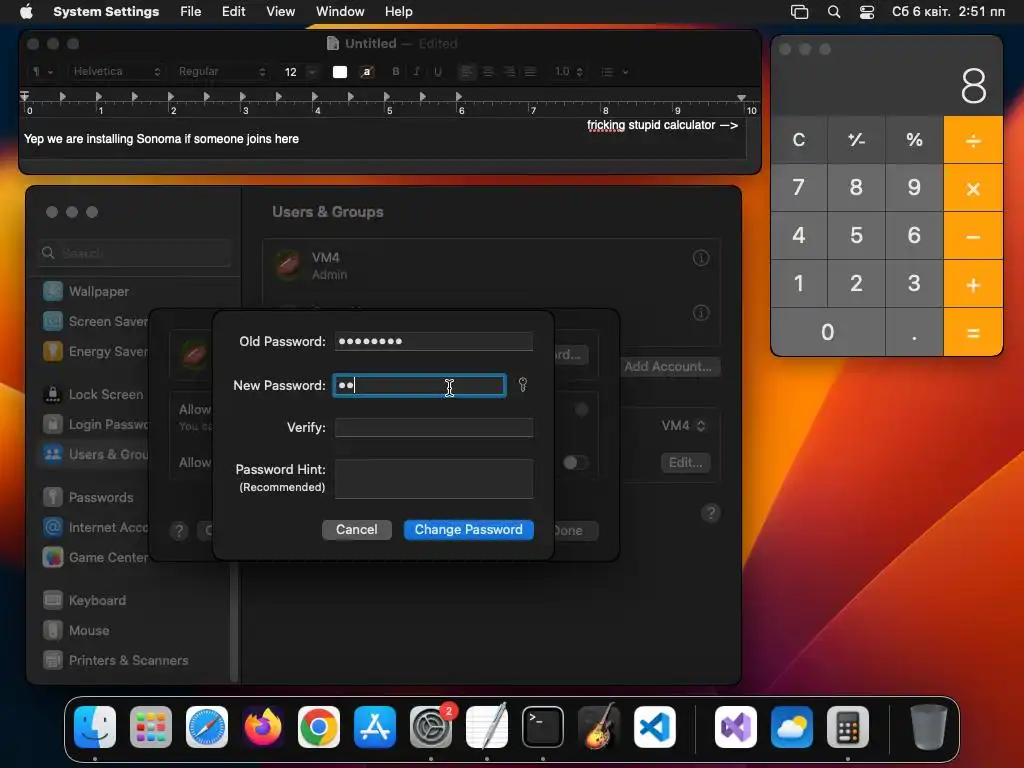This screenshot has width=1024, height=768.
Task: Open the Edit menu
Action: (233, 12)
